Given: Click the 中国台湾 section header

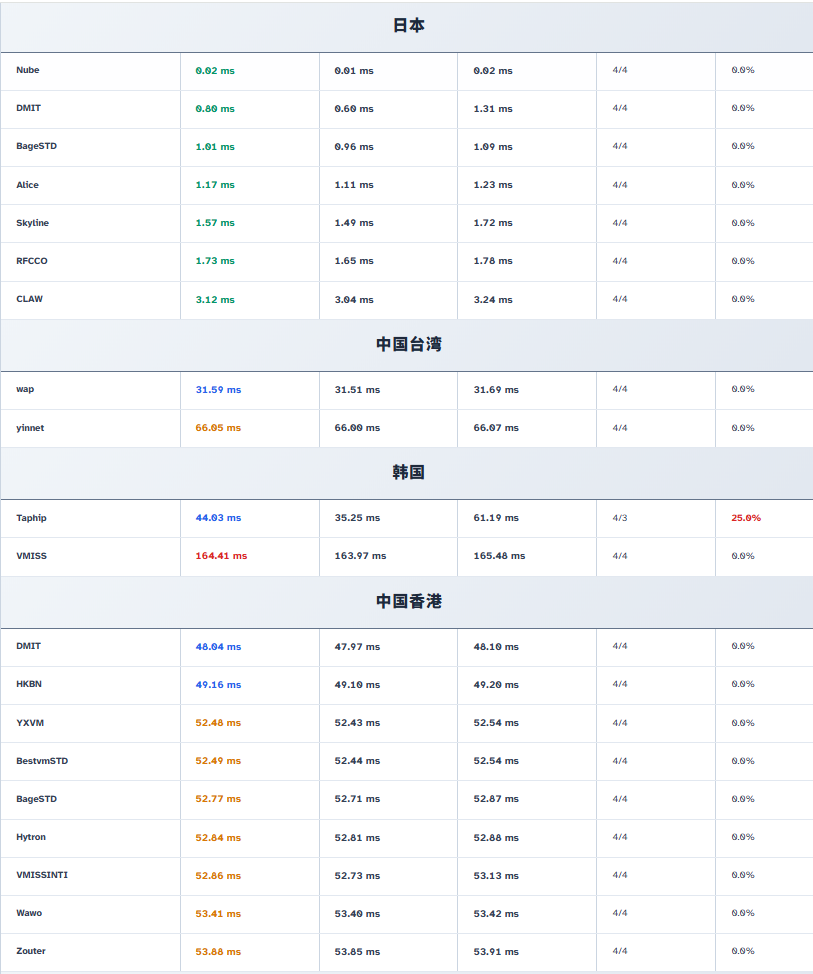Looking at the screenshot, I should pos(408,345).
